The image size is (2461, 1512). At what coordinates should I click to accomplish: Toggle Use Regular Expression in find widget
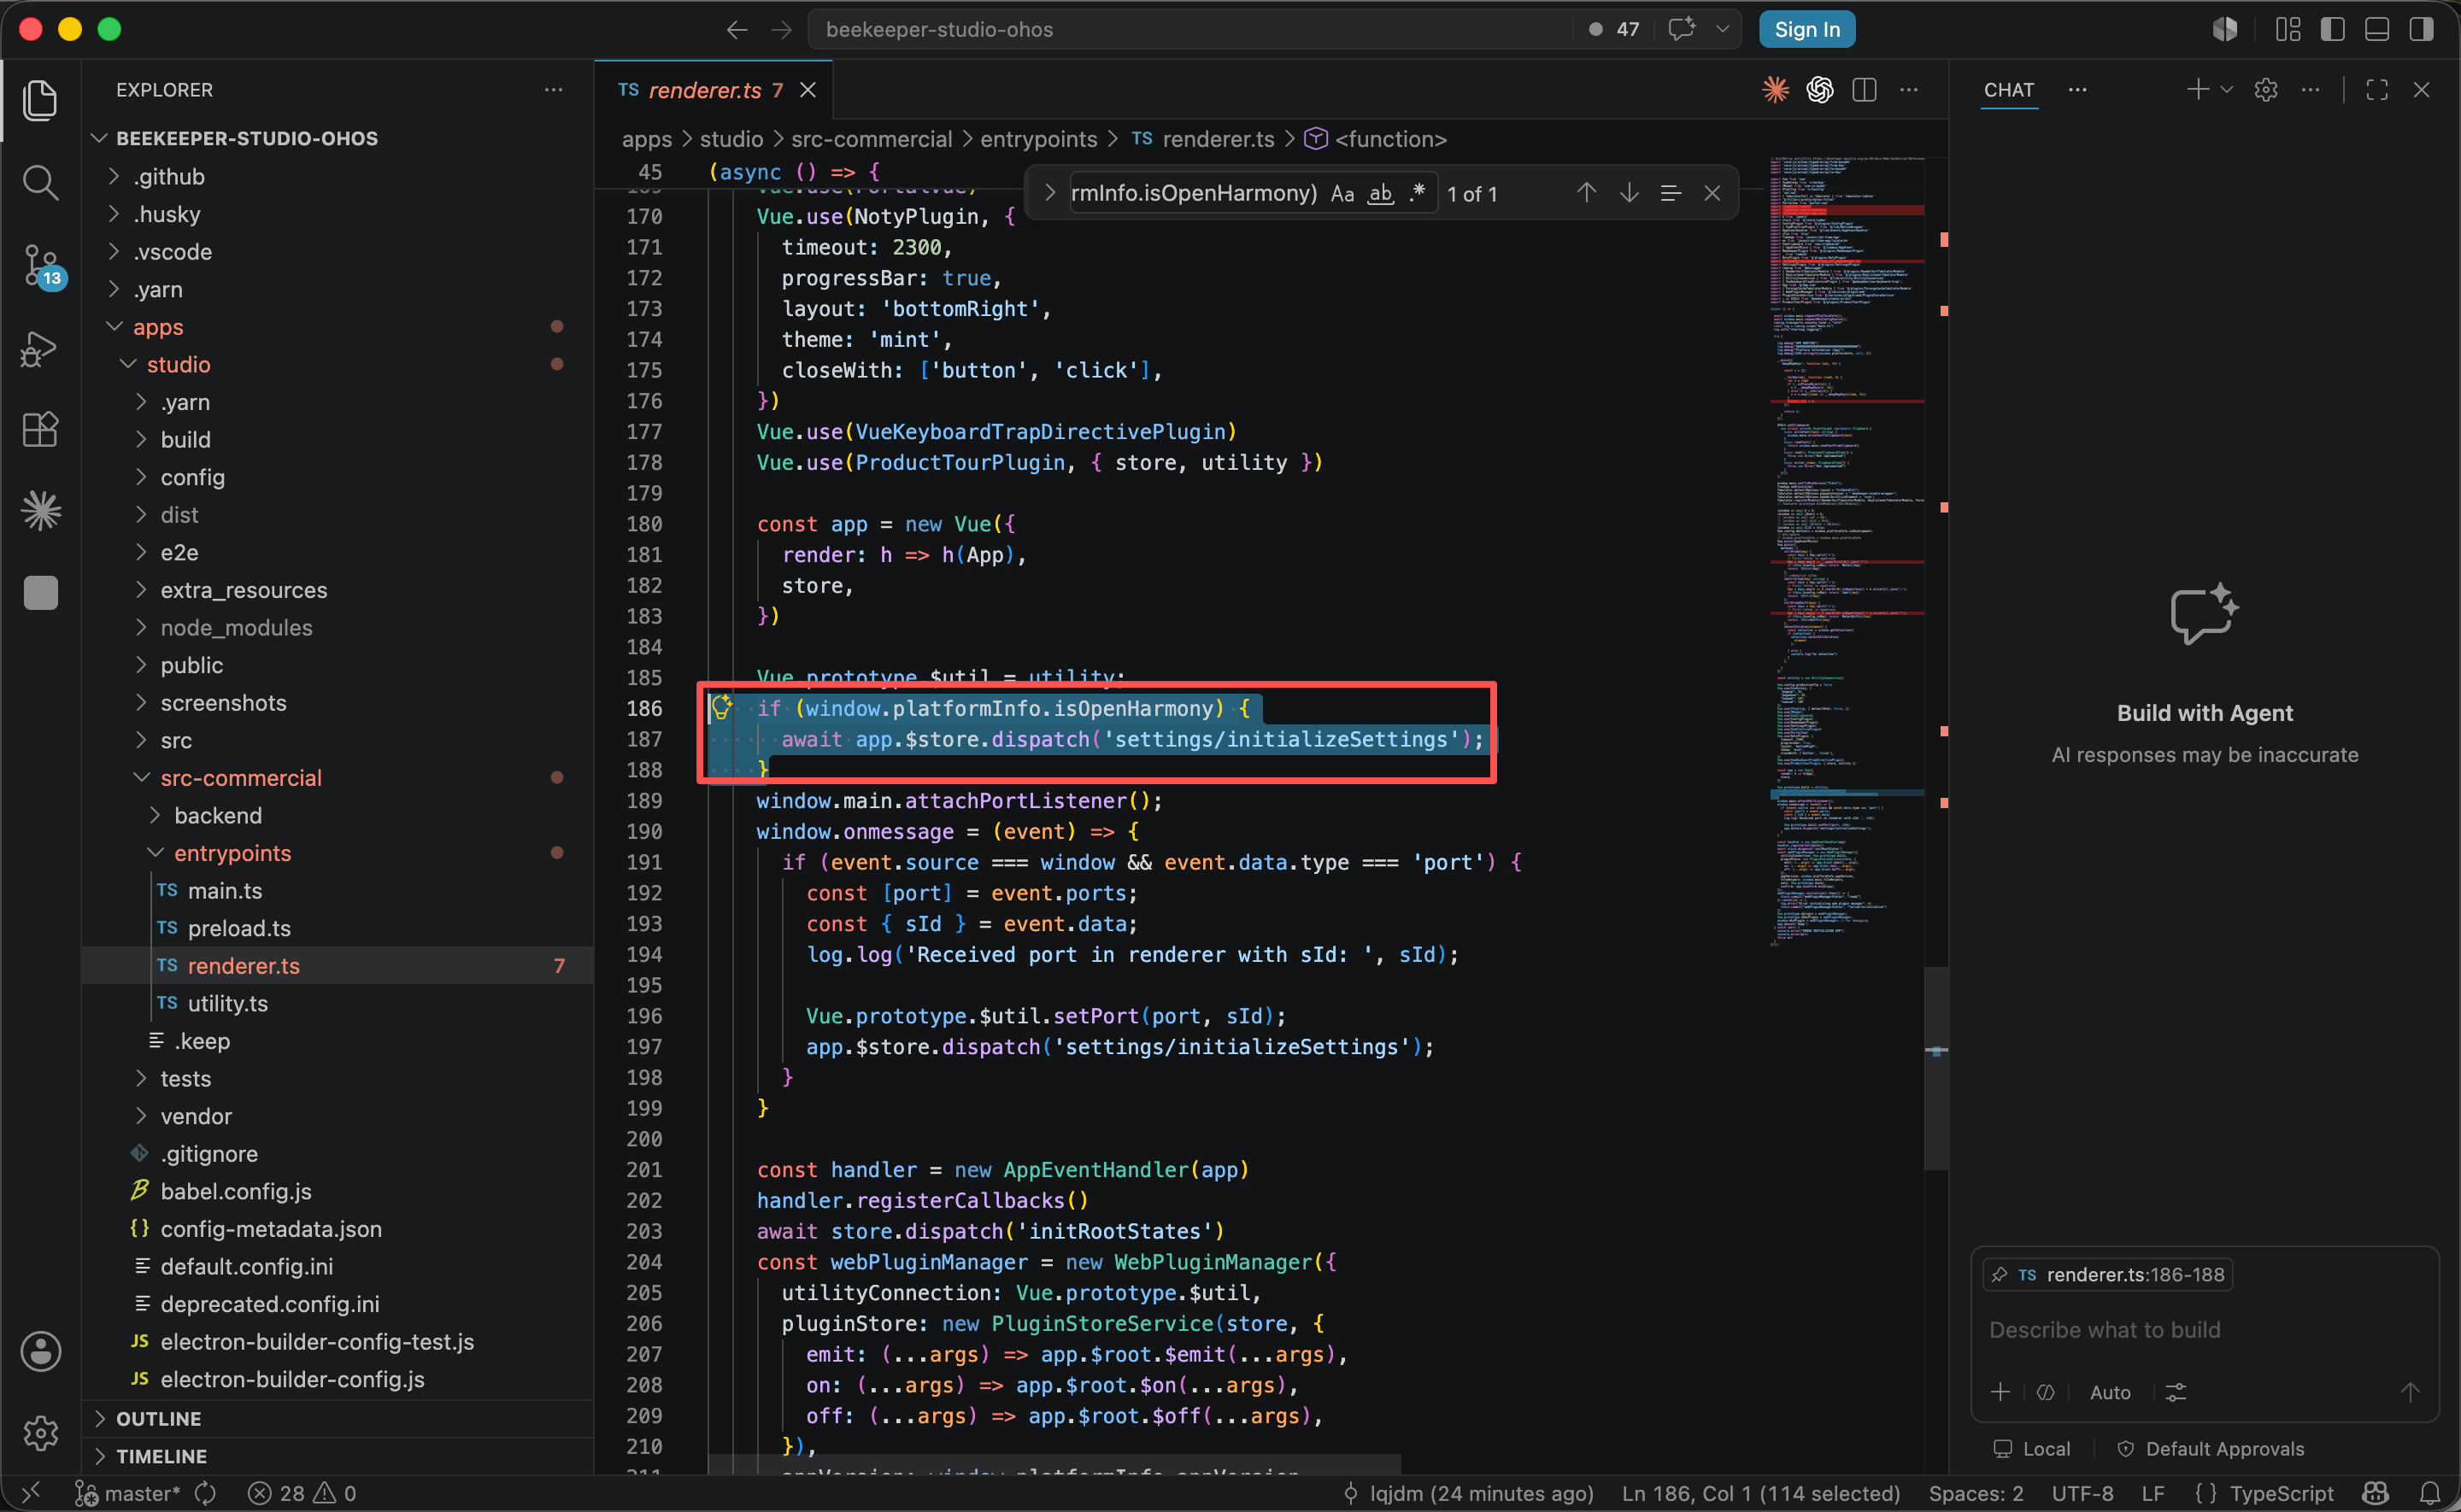[1417, 193]
